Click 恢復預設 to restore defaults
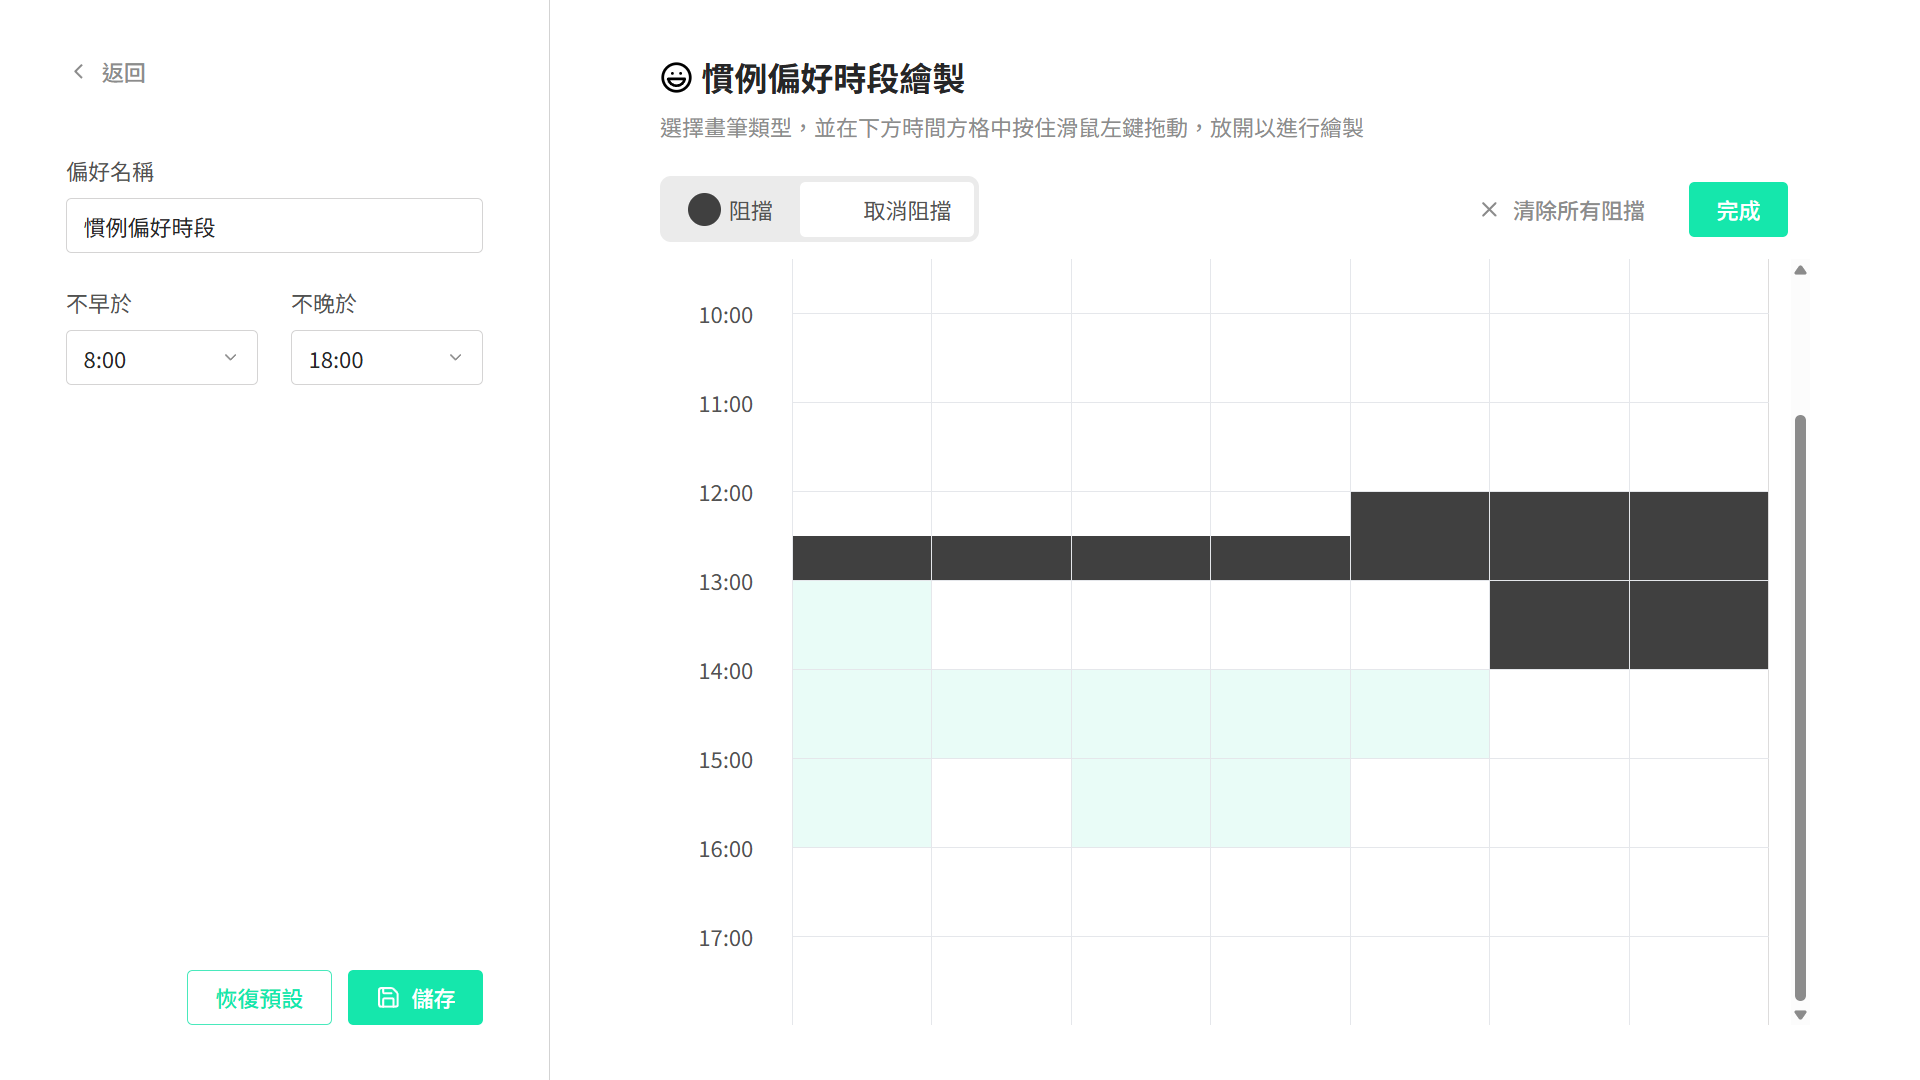The height and width of the screenshot is (1080, 1920). pyautogui.click(x=258, y=997)
